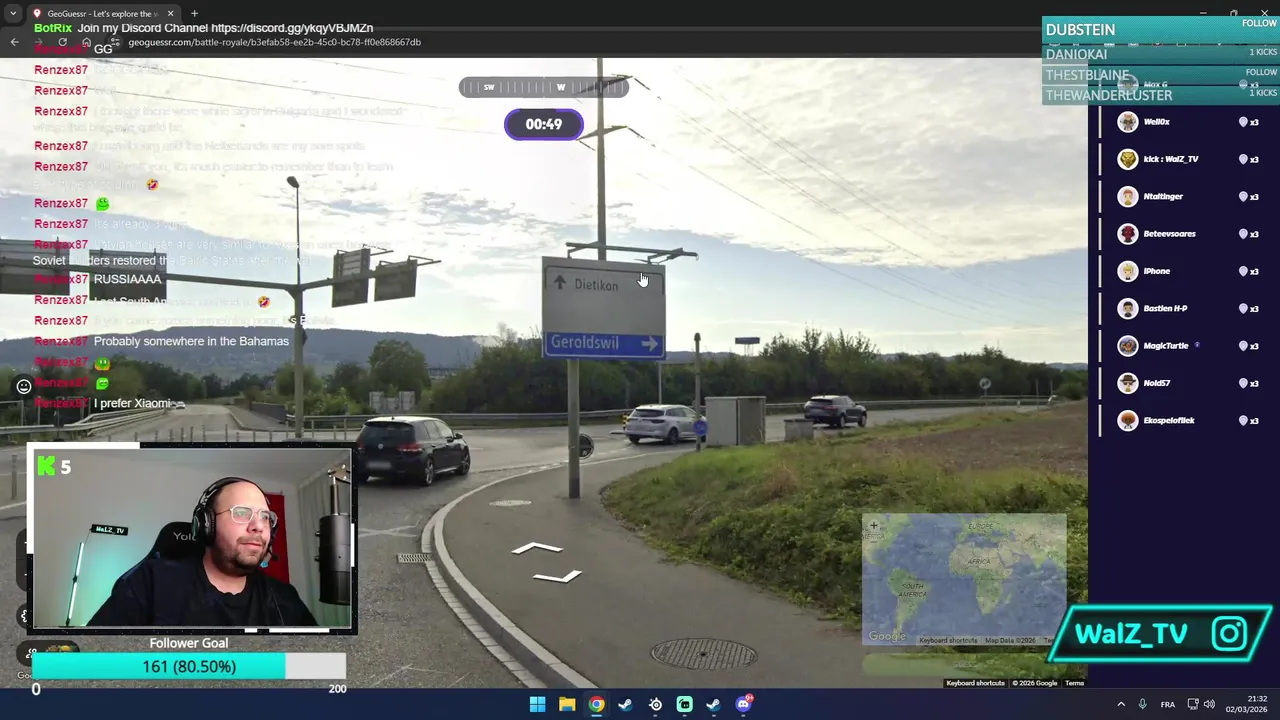
Task: Click Nold57 player avatar
Action: click(x=1128, y=383)
